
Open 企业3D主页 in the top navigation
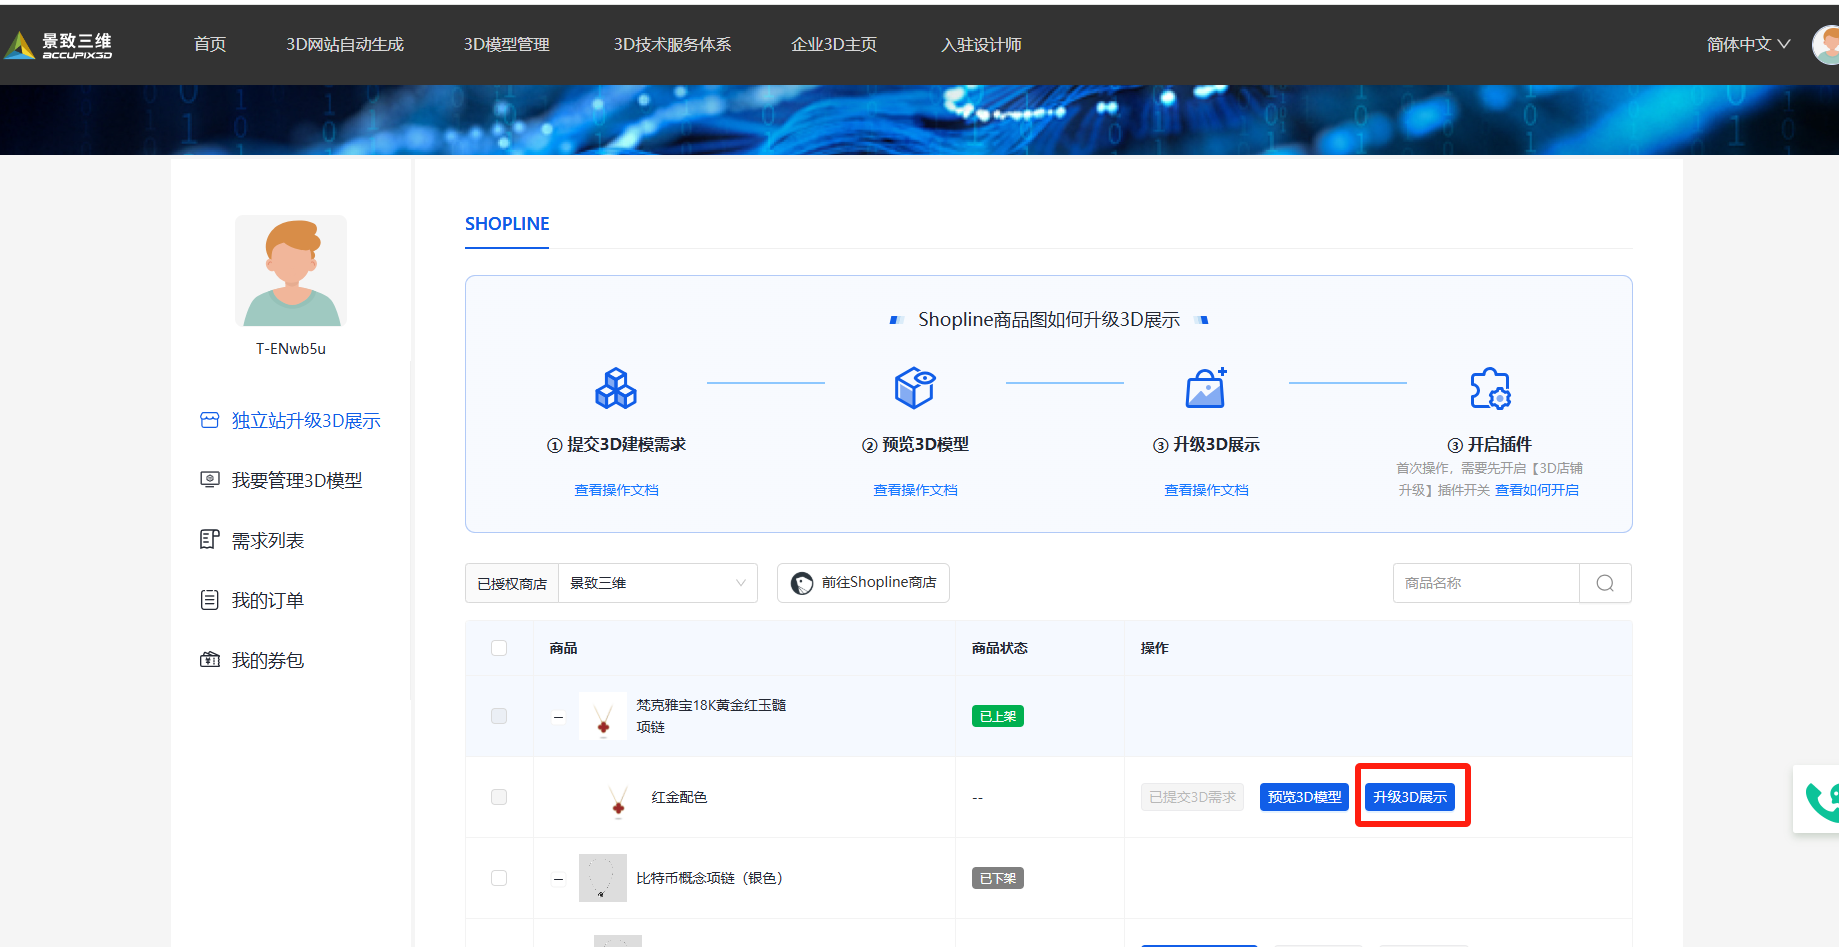coord(834,44)
